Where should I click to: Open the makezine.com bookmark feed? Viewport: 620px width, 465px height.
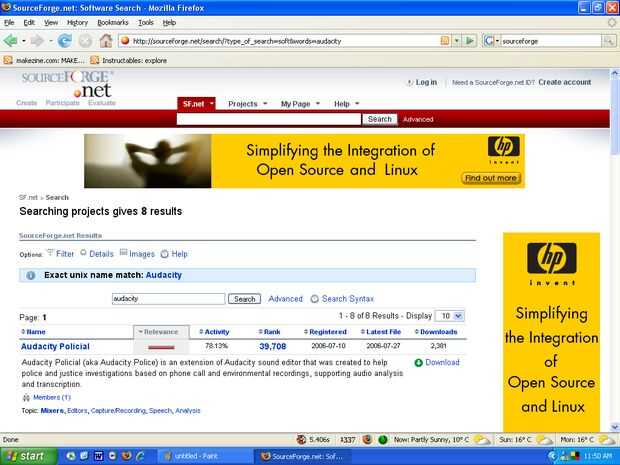pos(44,60)
